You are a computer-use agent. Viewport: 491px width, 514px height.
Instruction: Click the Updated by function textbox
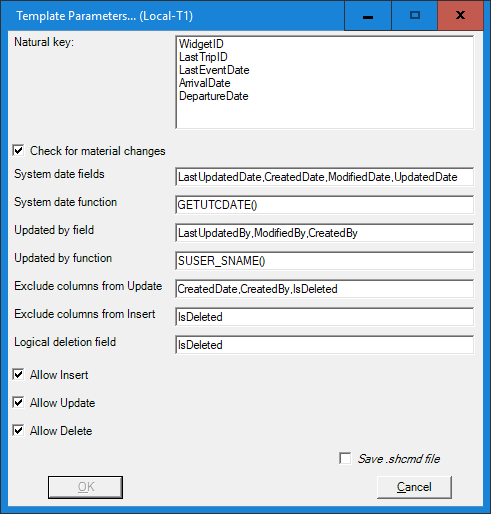[324, 261]
